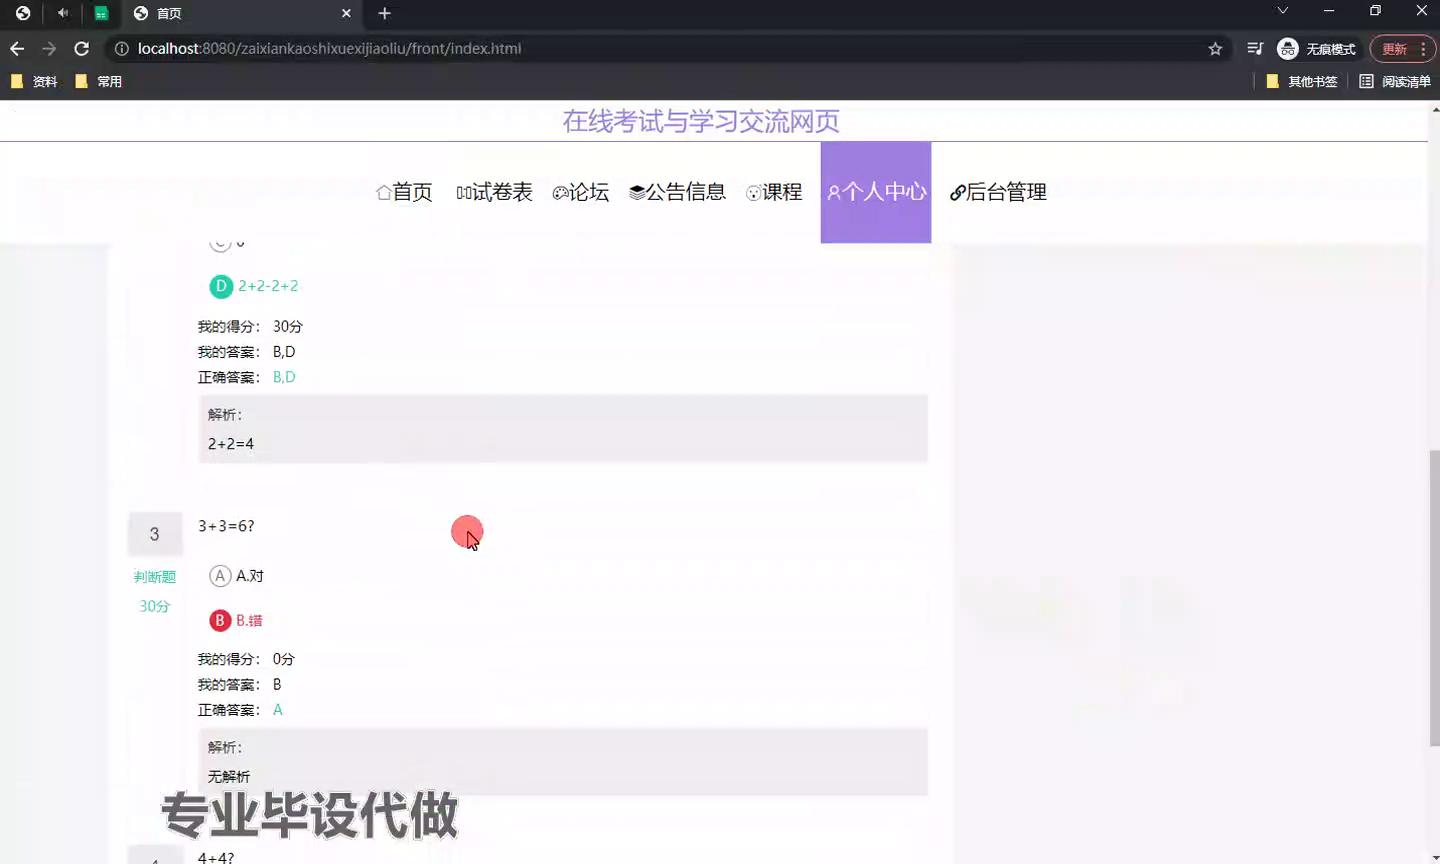Bookmark this page with star icon
The height and width of the screenshot is (864, 1440).
(x=1215, y=48)
